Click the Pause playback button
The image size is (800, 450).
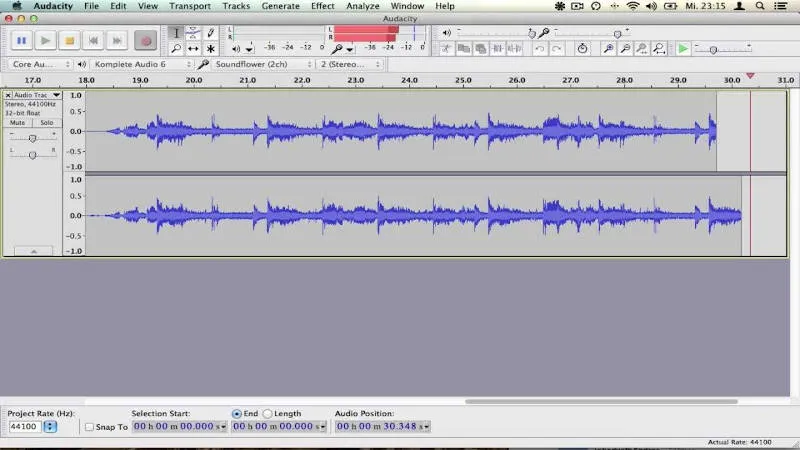coord(21,41)
